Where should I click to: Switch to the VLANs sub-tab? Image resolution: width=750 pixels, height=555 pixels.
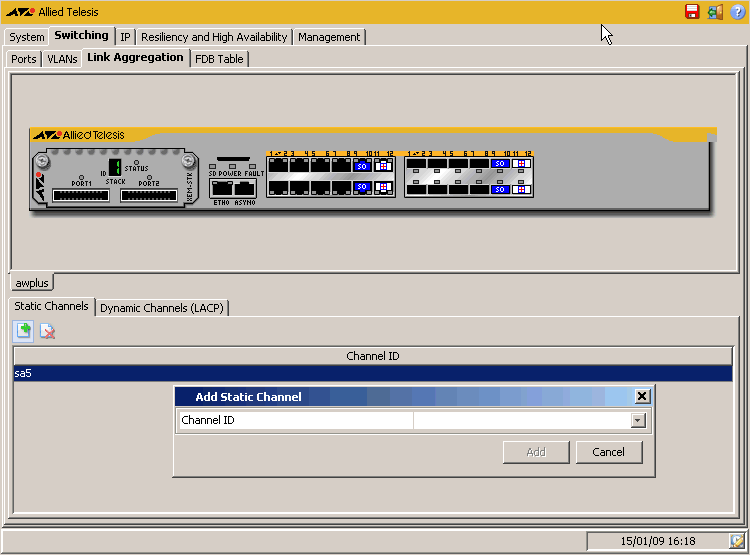(62, 59)
